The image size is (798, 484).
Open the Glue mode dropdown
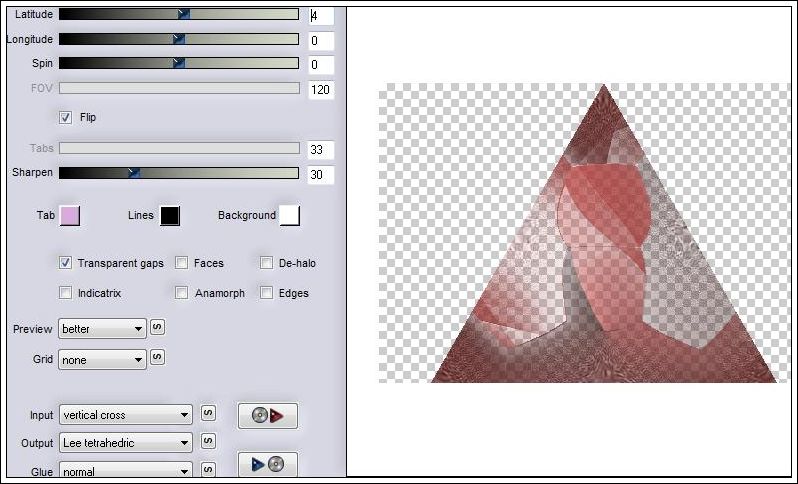point(126,471)
